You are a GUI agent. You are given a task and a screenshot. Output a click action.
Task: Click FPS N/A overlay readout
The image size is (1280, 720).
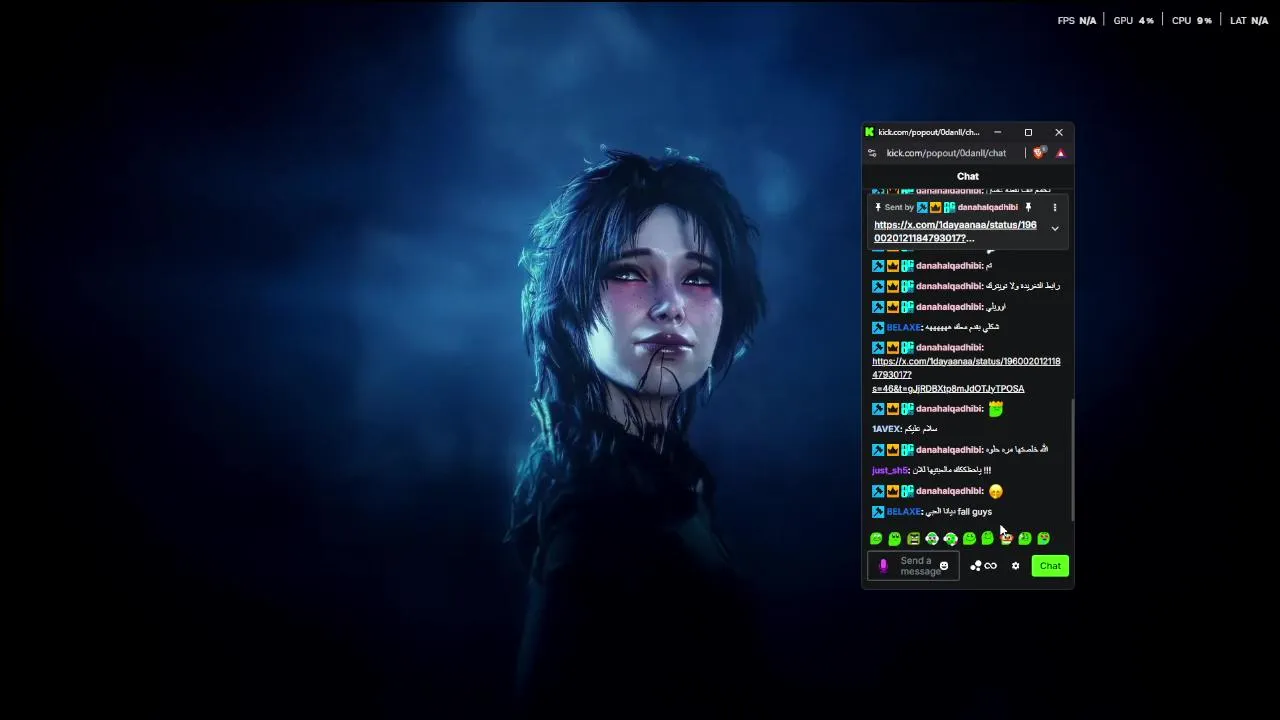coord(1077,20)
